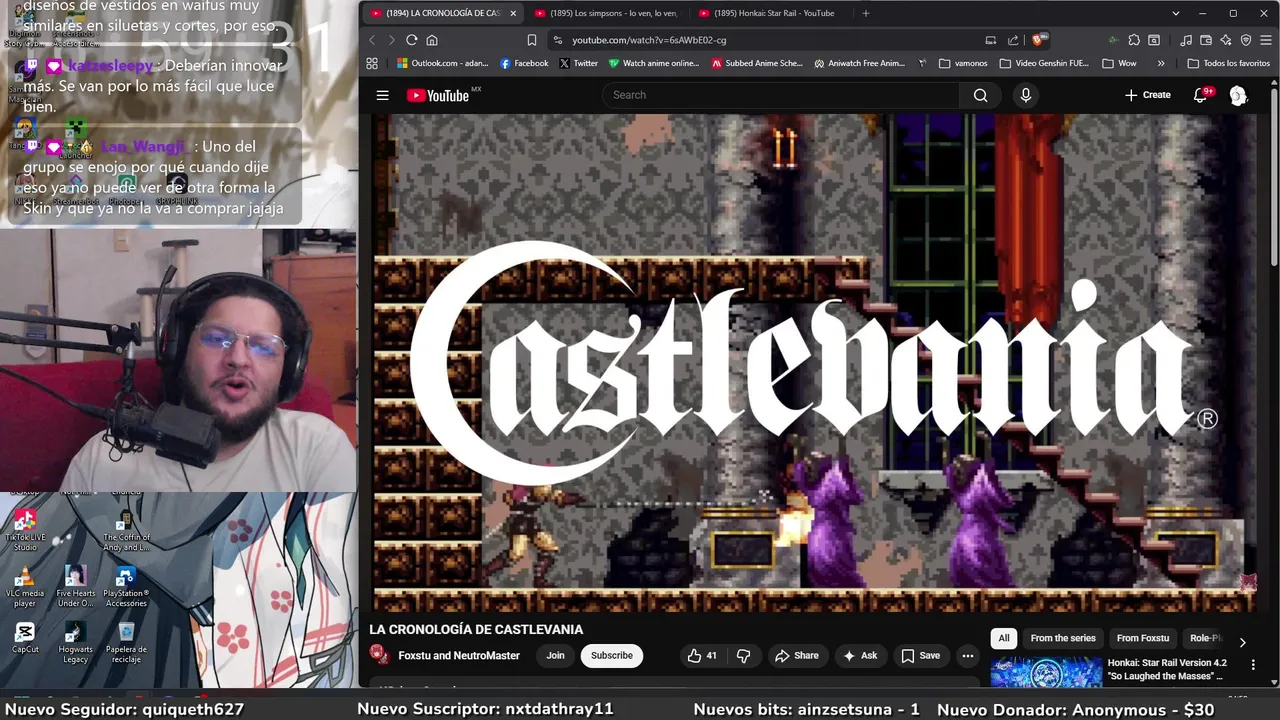This screenshot has height=720, width=1280.
Task: Open the YouTube guide hamburger menu
Action: click(x=382, y=95)
